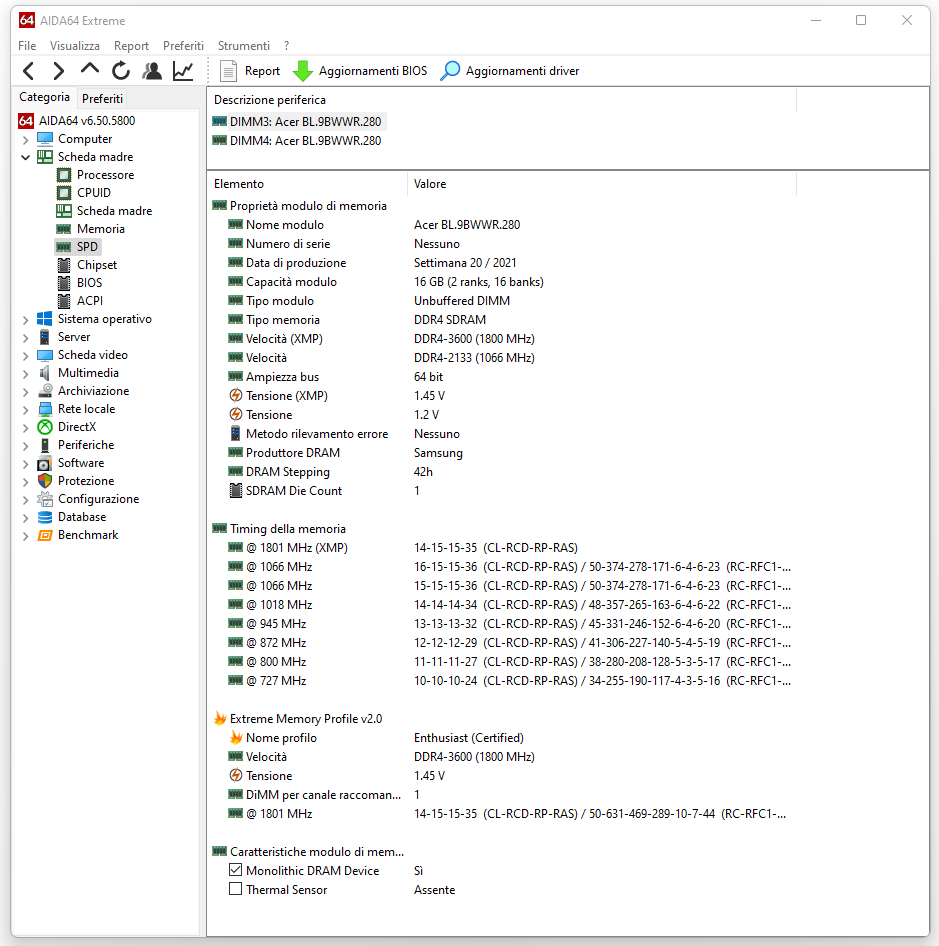
Task: Toggle the Thermal Sensor checkbox
Action: coord(235,889)
